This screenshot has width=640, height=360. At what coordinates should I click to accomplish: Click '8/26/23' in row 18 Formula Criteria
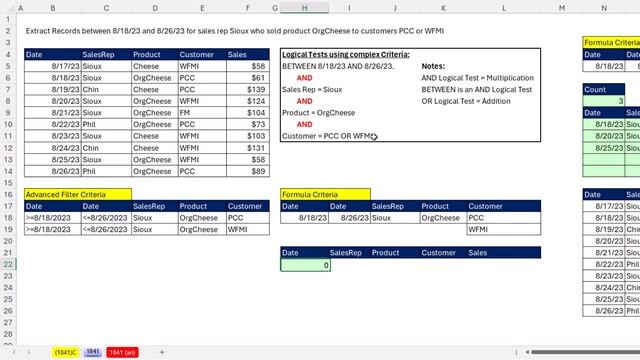coord(349,218)
